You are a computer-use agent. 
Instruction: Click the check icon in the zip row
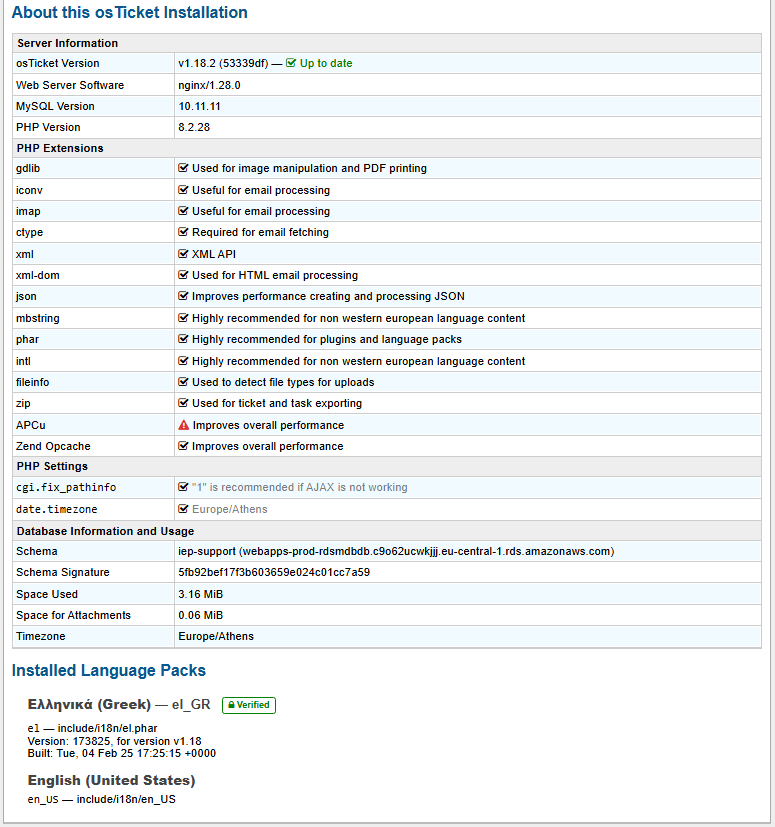[183, 403]
